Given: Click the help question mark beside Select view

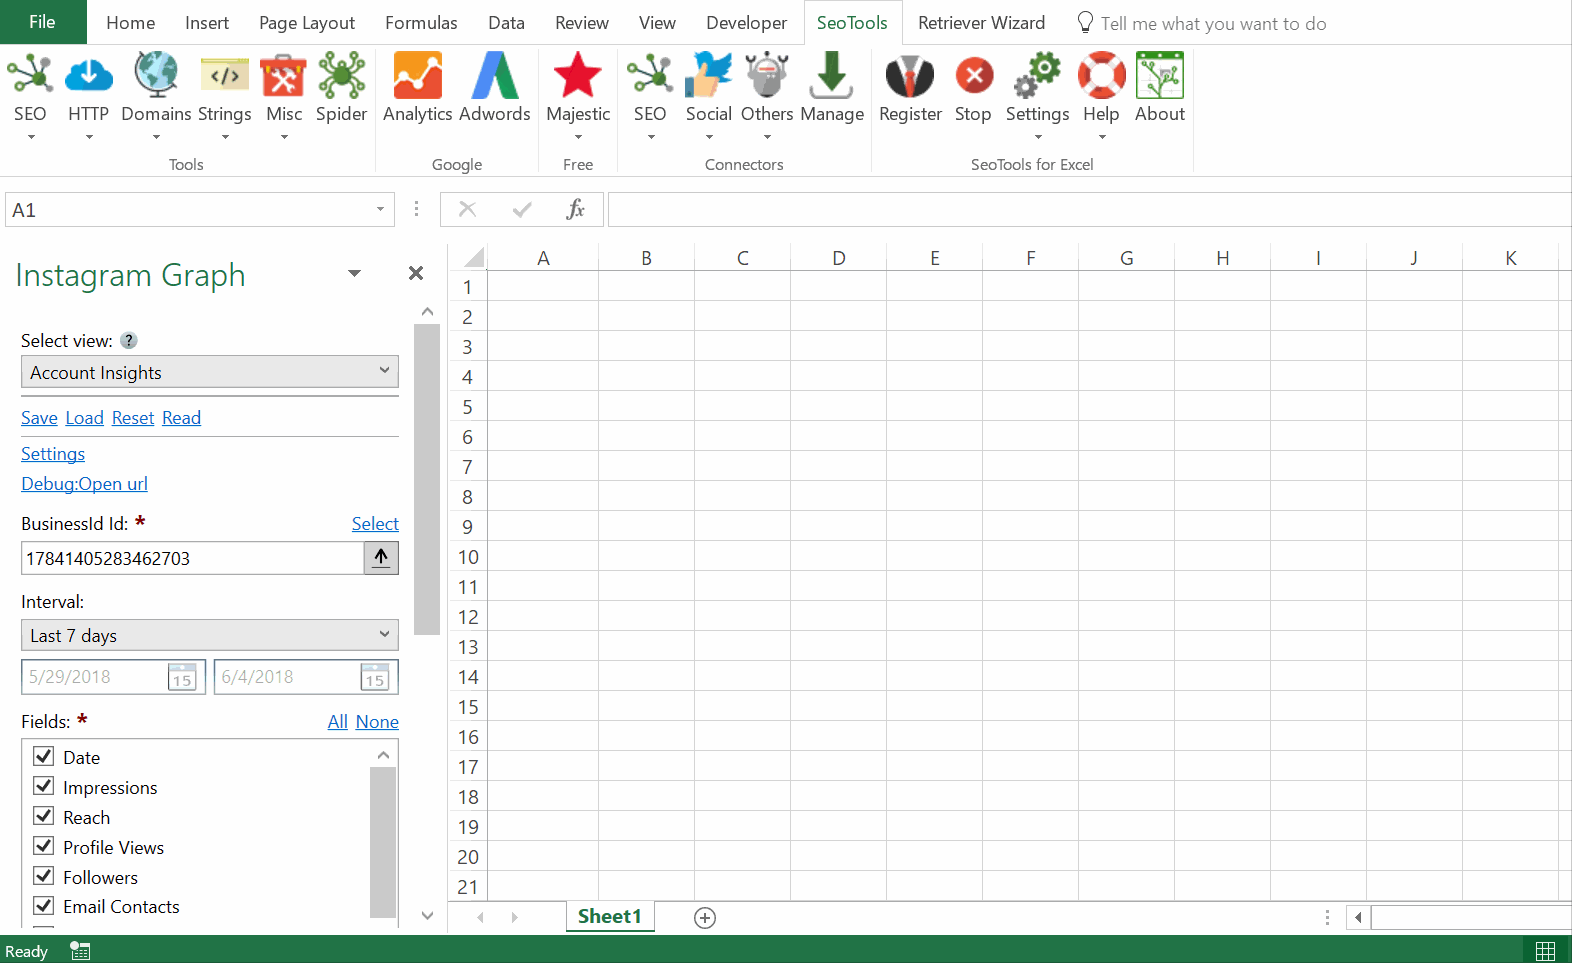Looking at the screenshot, I should tap(129, 340).
